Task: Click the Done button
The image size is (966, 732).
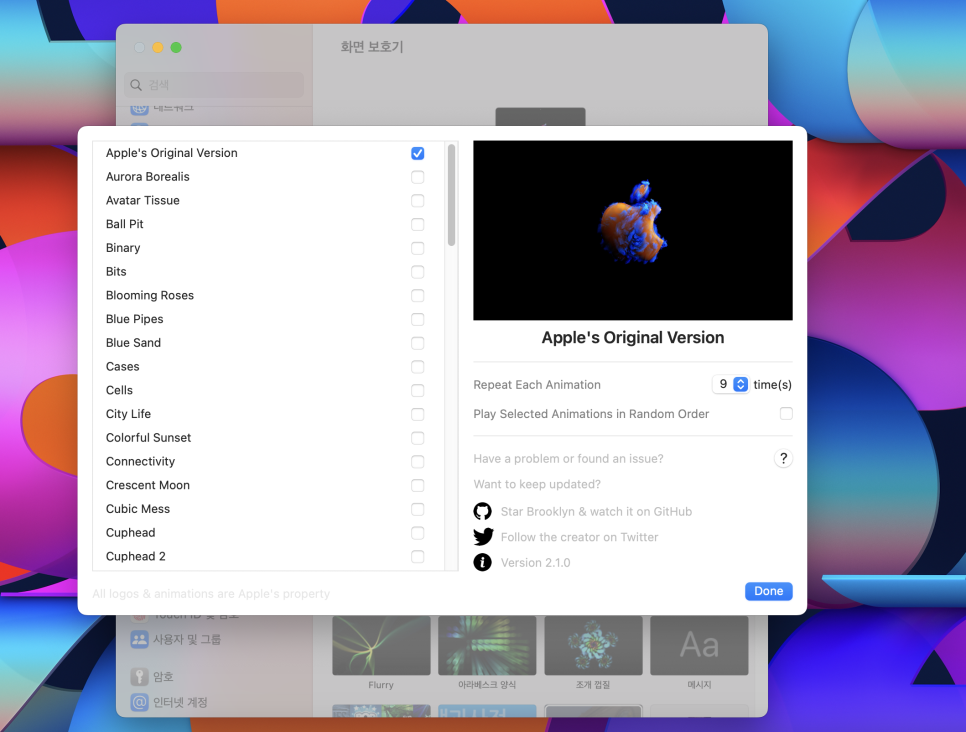Action: coord(768,591)
